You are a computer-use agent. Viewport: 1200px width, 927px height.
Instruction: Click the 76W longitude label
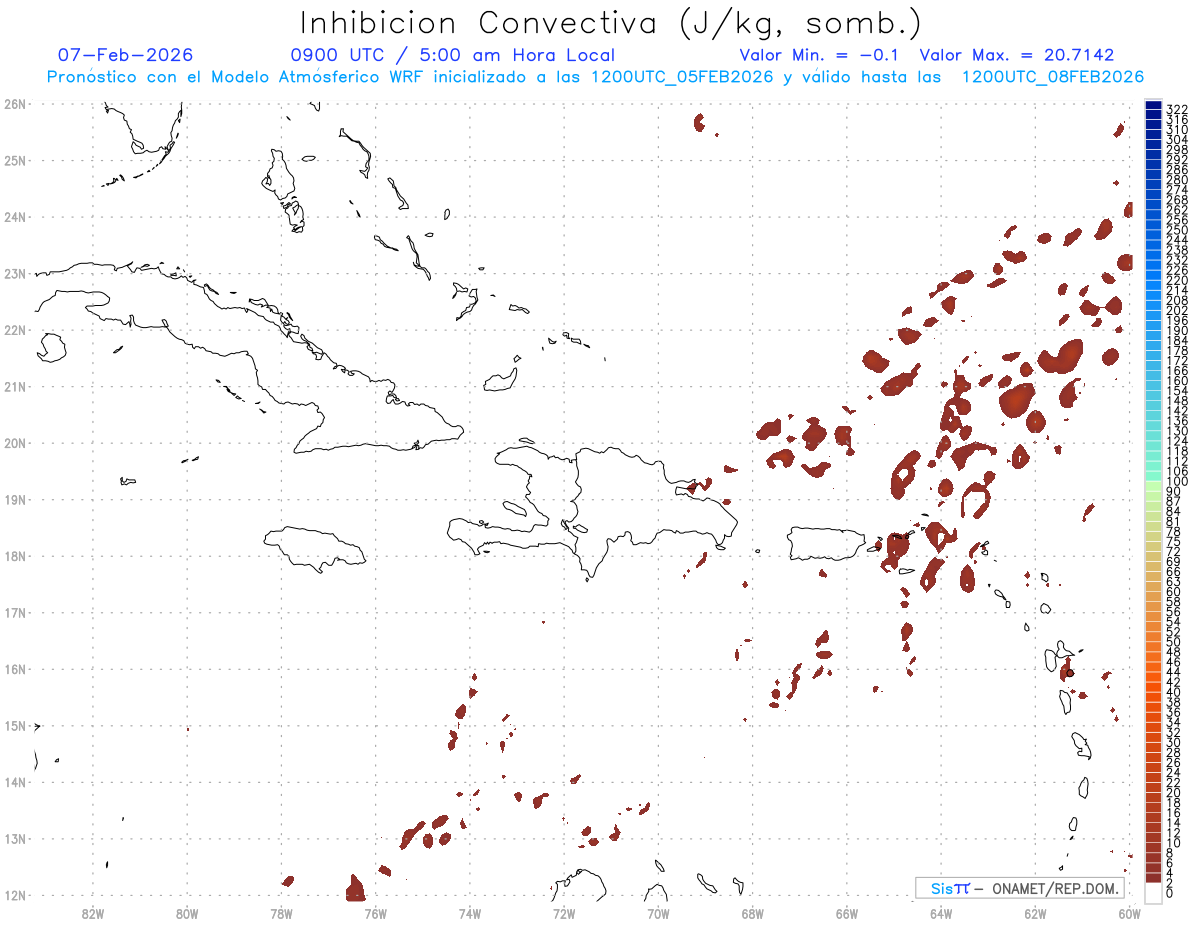(x=375, y=913)
